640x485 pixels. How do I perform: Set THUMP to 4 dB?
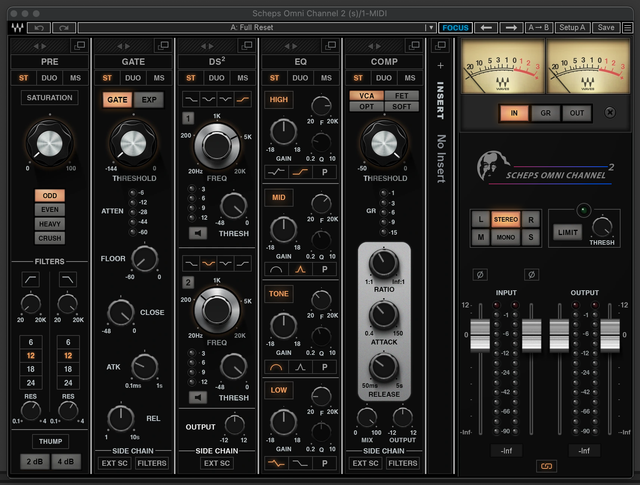pyautogui.click(x=66, y=462)
